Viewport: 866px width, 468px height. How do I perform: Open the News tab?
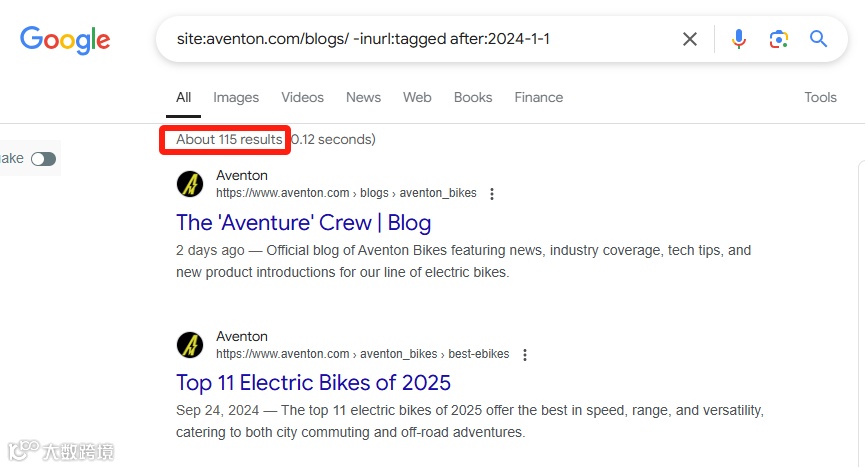tap(363, 98)
